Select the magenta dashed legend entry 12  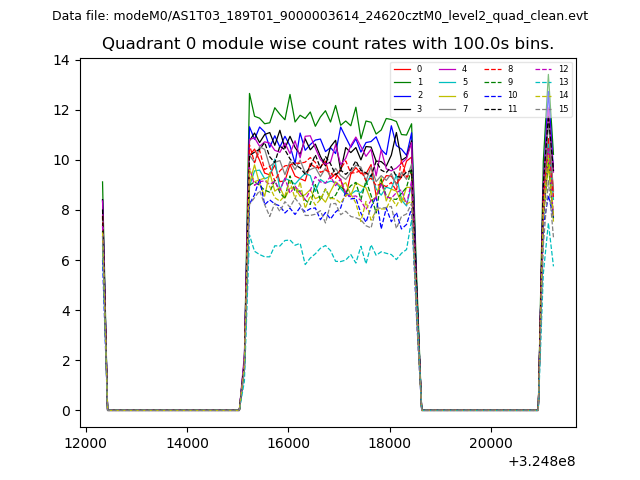[x=550, y=69]
